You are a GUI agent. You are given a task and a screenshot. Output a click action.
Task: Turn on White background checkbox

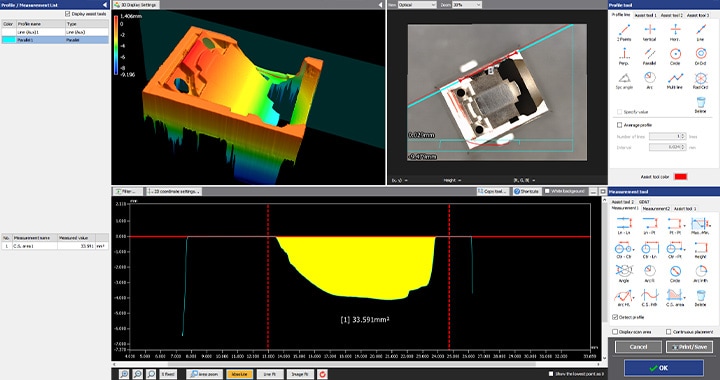click(547, 191)
